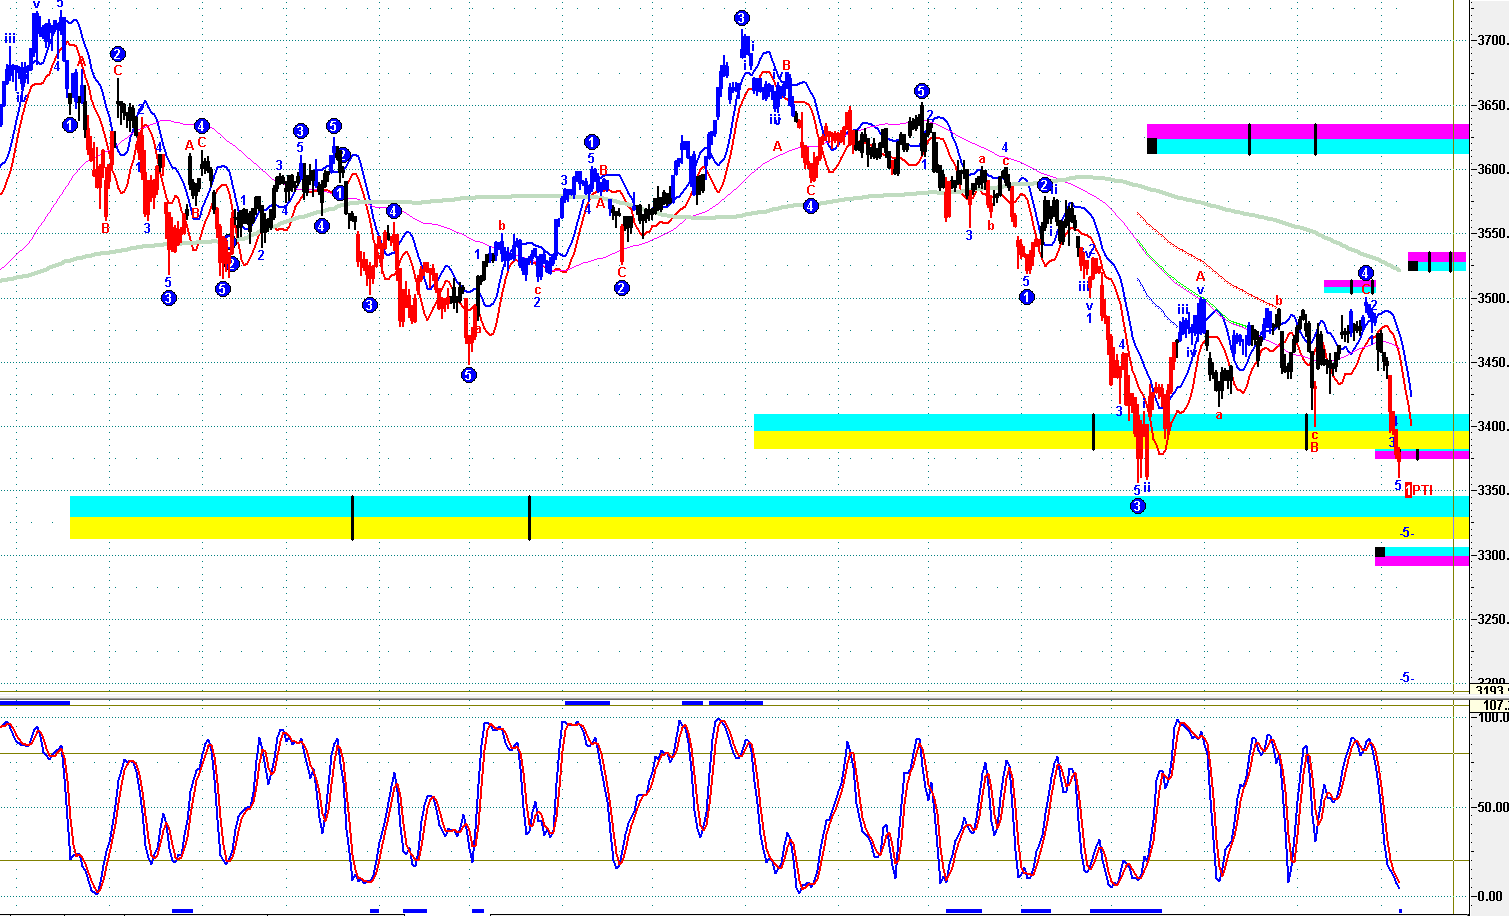The image size is (1509, 916).
Task: Select the circled 5 marker beside the blue 2 near 3650
Action: (921, 90)
